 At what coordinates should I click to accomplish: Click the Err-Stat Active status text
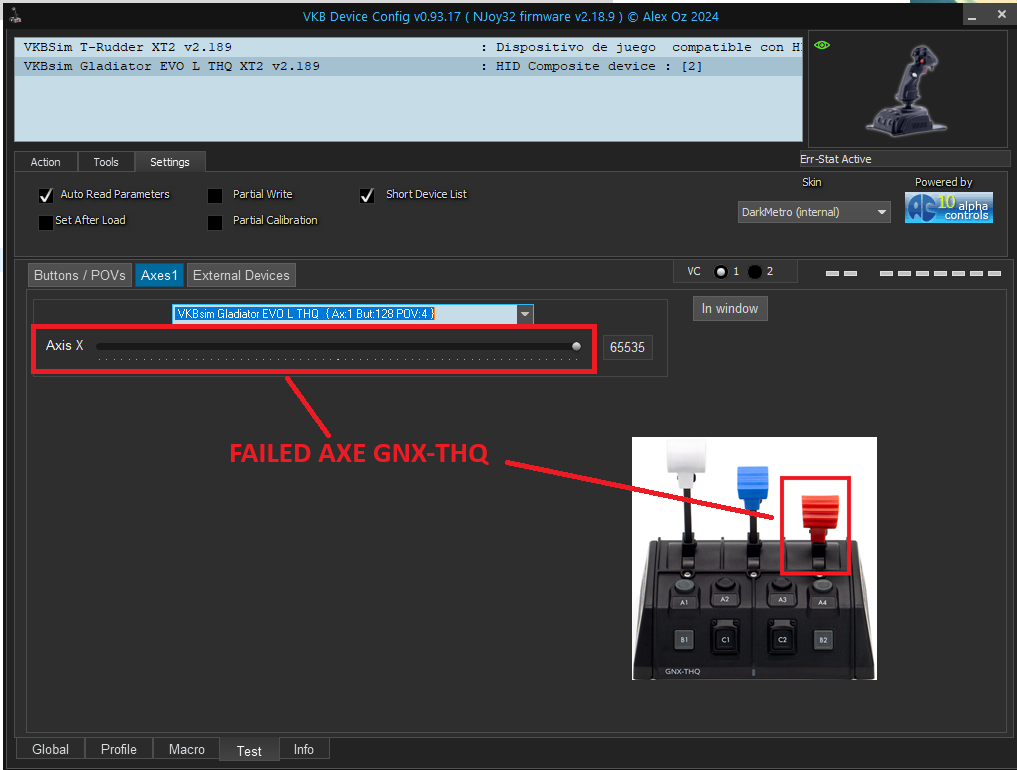click(x=835, y=159)
